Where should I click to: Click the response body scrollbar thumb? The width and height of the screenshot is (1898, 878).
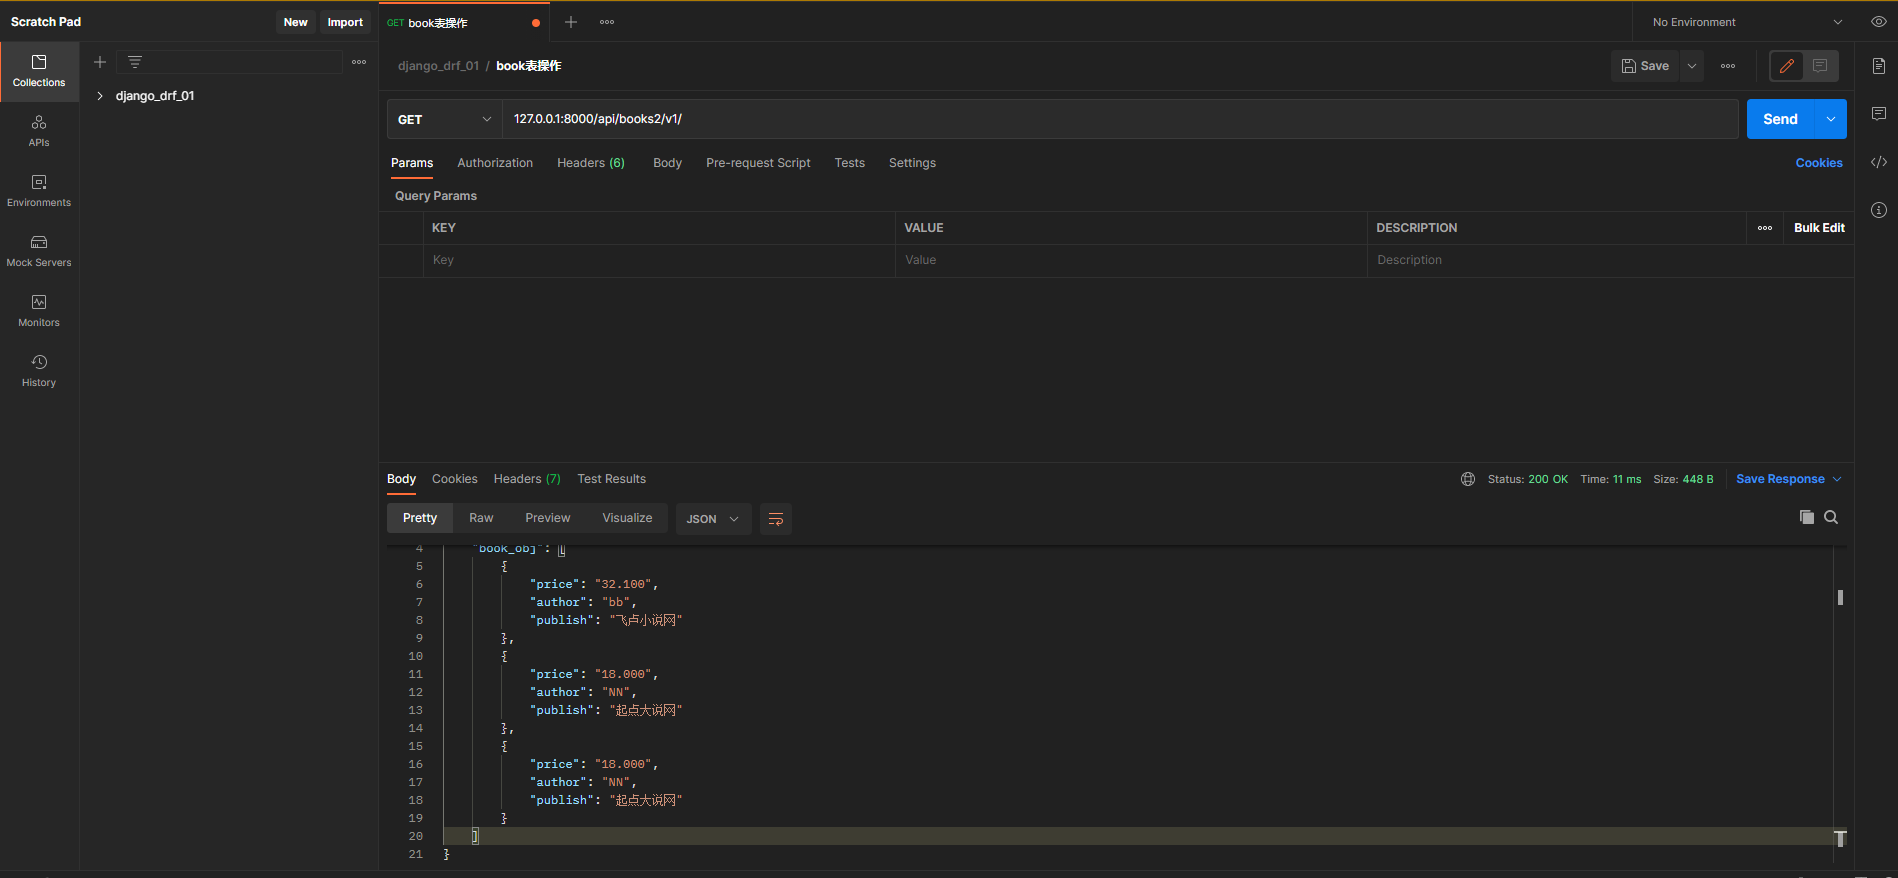1840,598
